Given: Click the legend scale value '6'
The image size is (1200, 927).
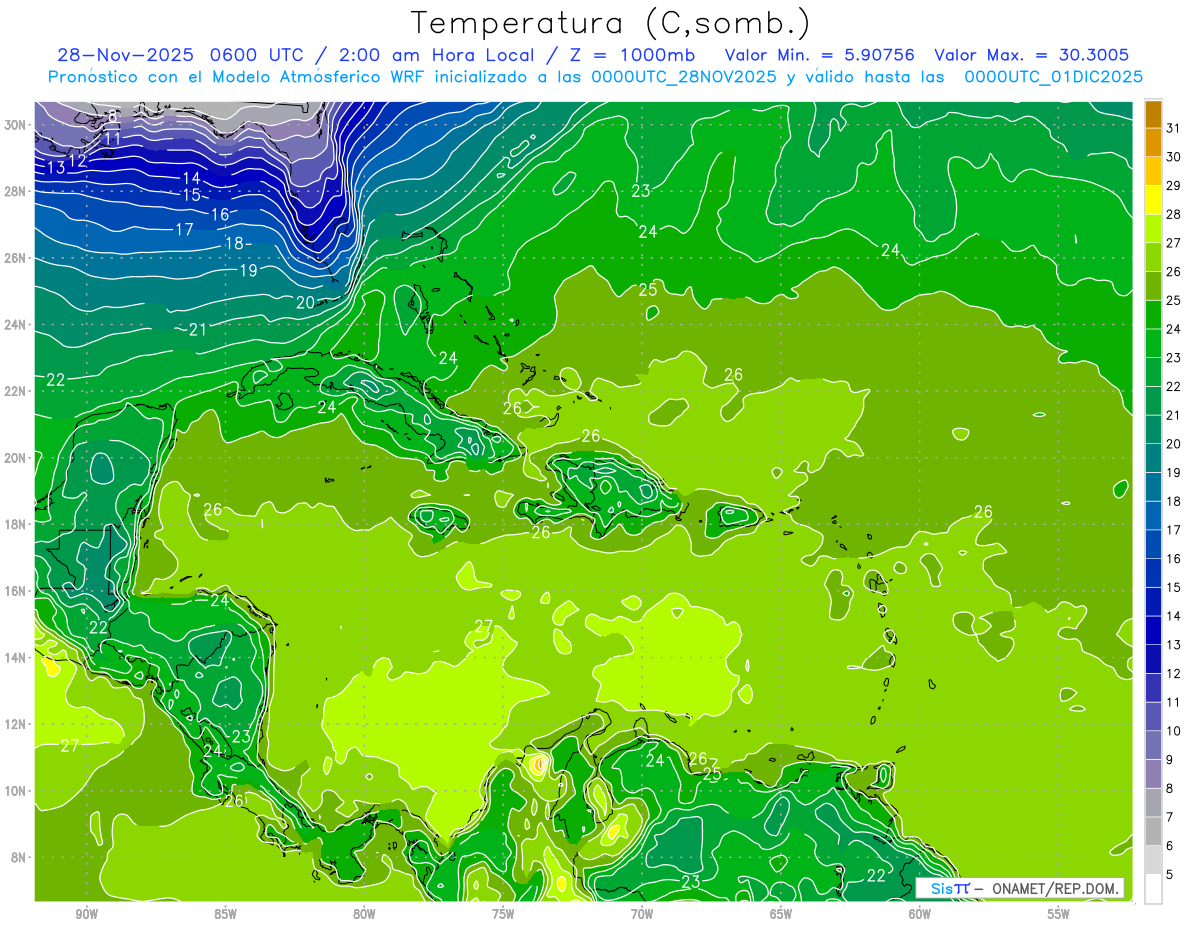Looking at the screenshot, I should [x=1171, y=846].
